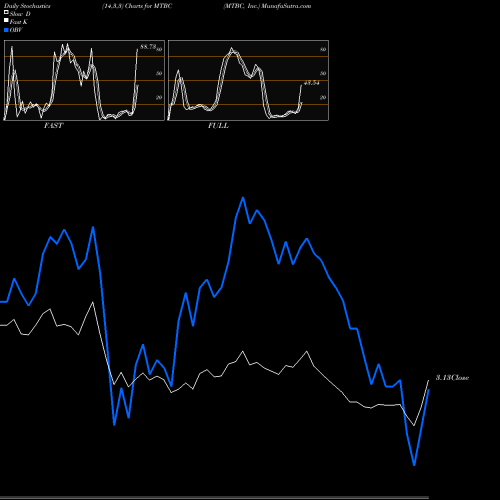The height and width of the screenshot is (500, 500).
Task: Click the 'Daily Stochastics' title text
Action: point(27,6)
